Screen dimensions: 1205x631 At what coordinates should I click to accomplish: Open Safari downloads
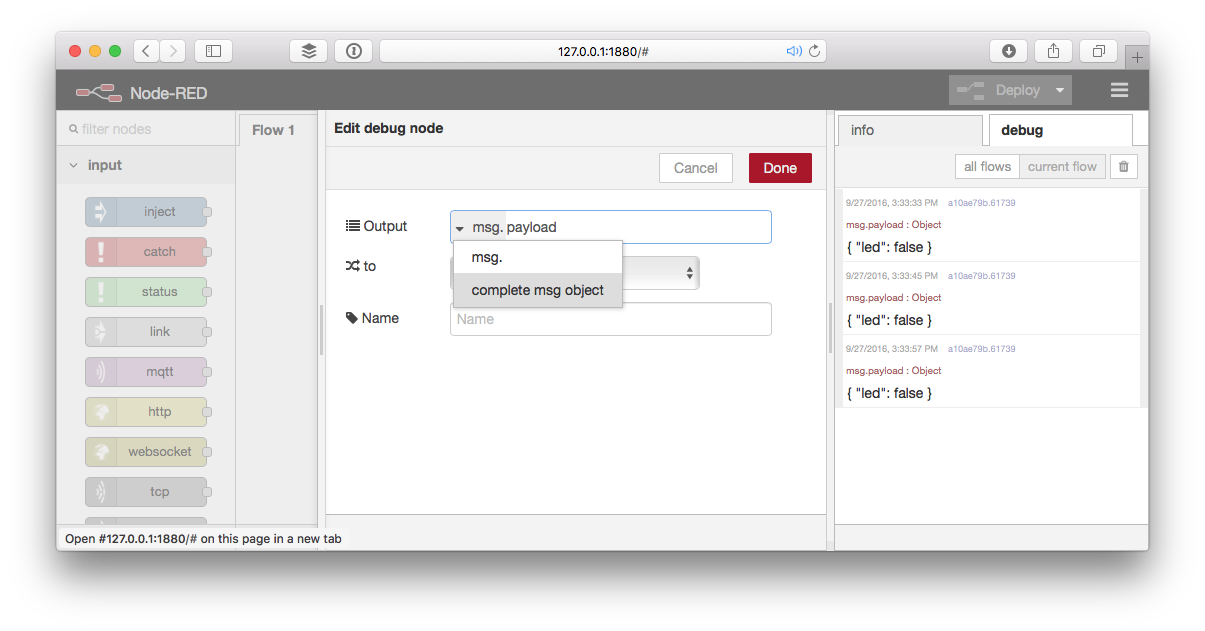(x=1009, y=51)
